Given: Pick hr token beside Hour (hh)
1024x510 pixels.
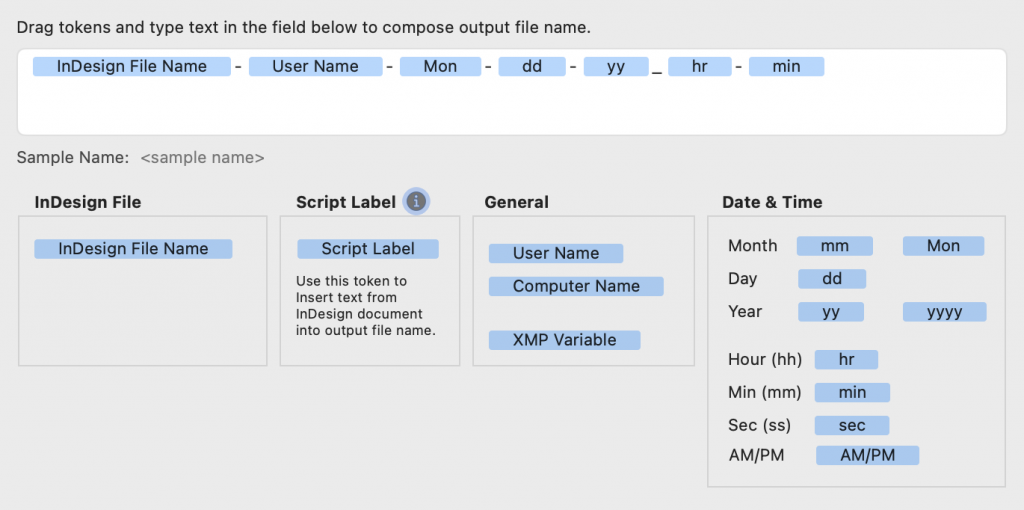Looking at the screenshot, I should (846, 360).
